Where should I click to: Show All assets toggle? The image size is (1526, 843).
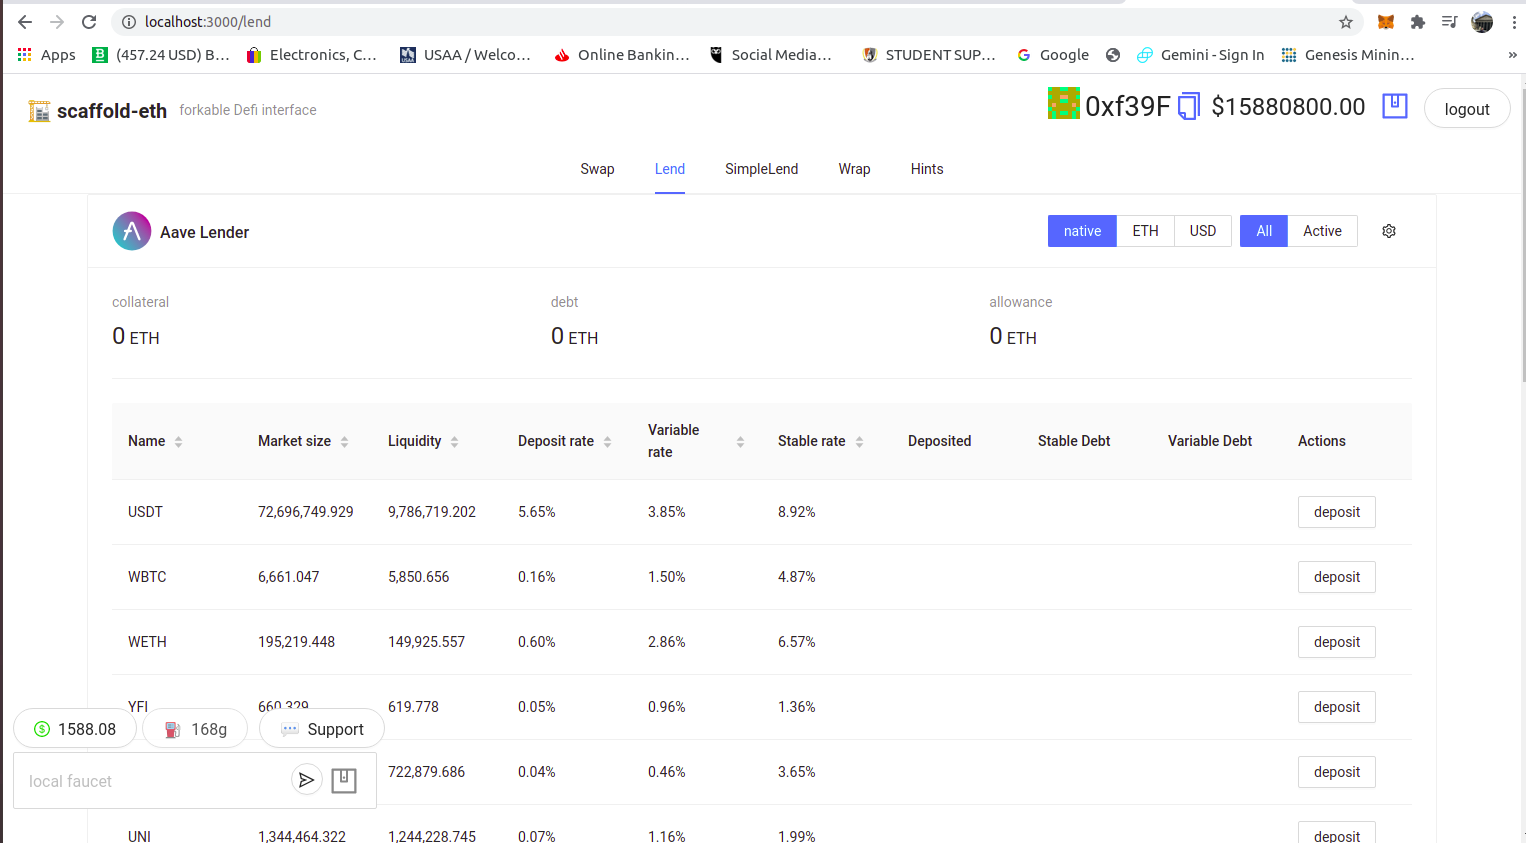click(1264, 231)
